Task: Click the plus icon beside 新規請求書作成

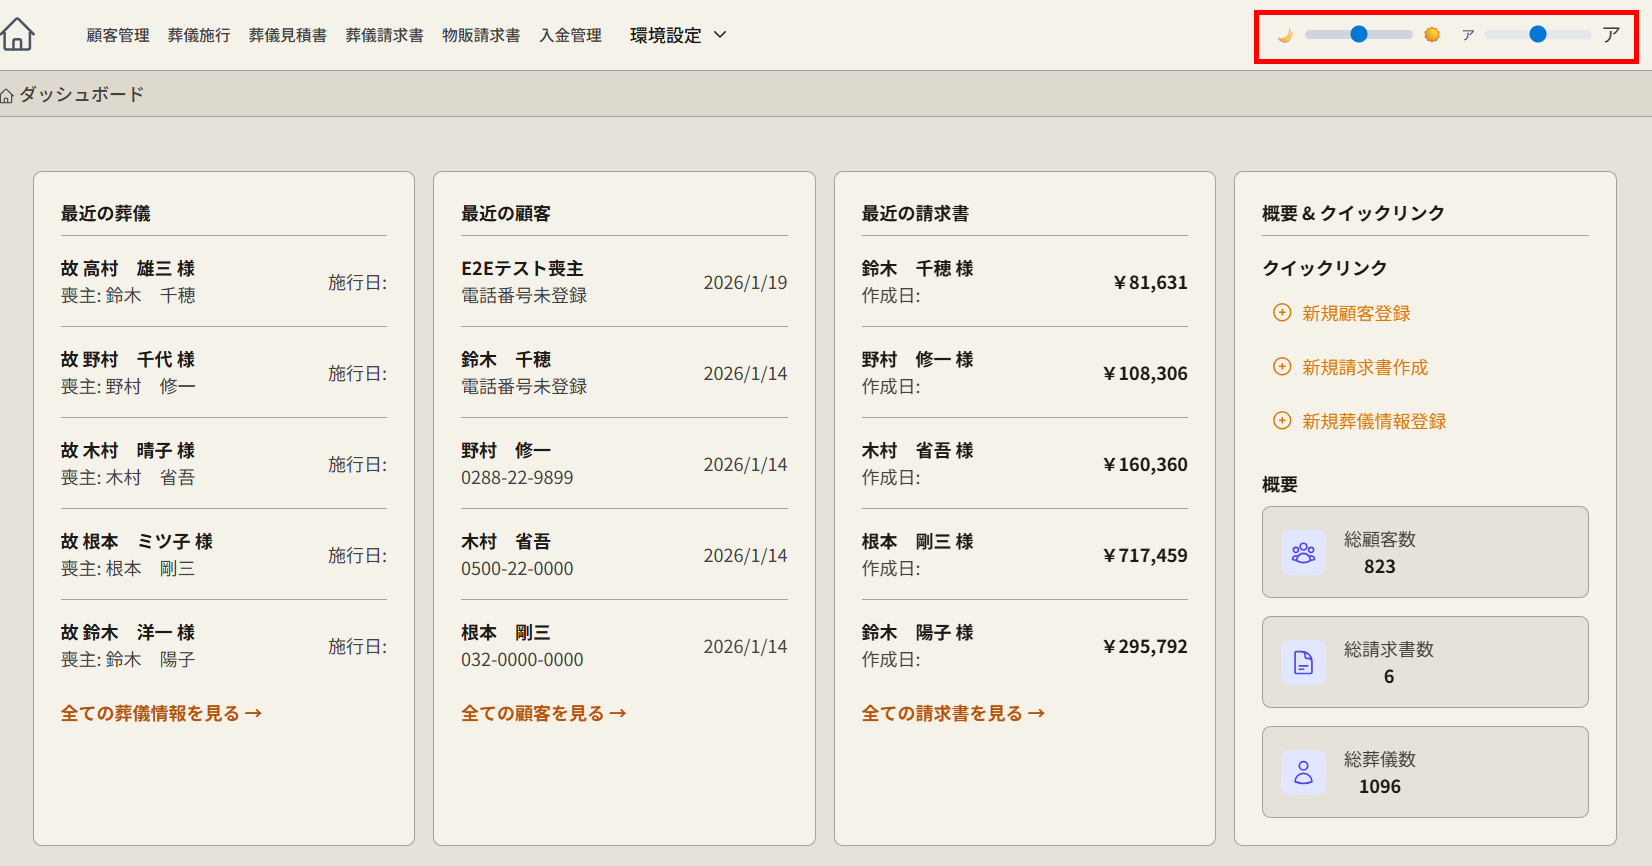Action: [1282, 367]
